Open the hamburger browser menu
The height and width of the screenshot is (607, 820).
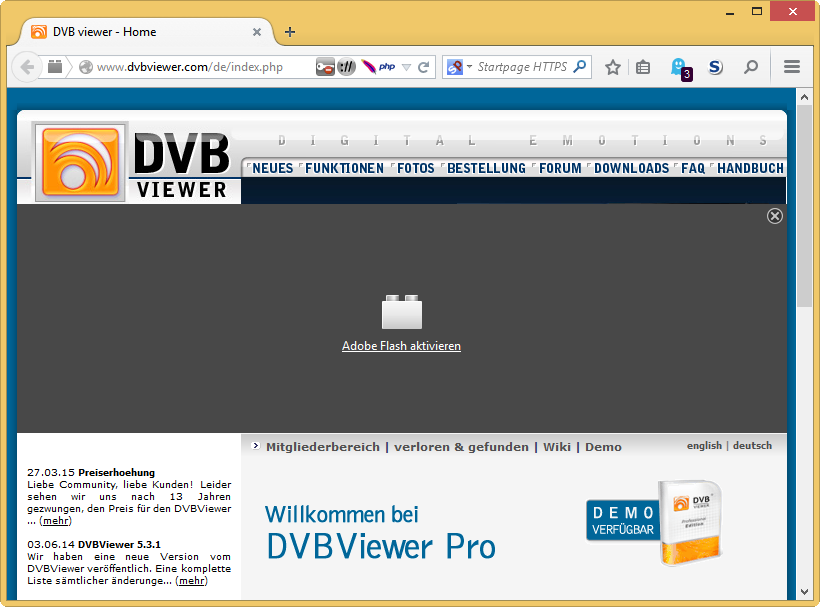click(x=792, y=66)
